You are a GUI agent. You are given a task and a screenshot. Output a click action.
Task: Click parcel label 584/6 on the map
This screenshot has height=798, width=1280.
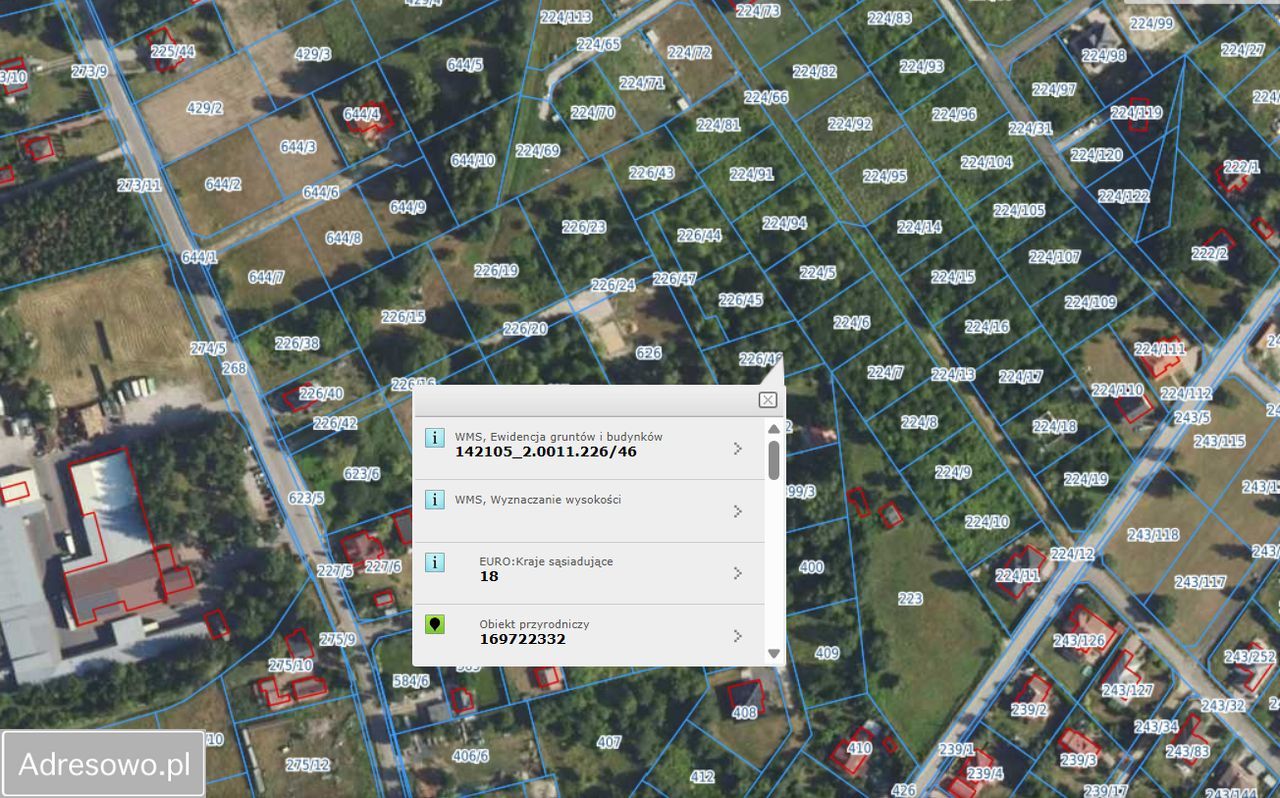pos(411,680)
